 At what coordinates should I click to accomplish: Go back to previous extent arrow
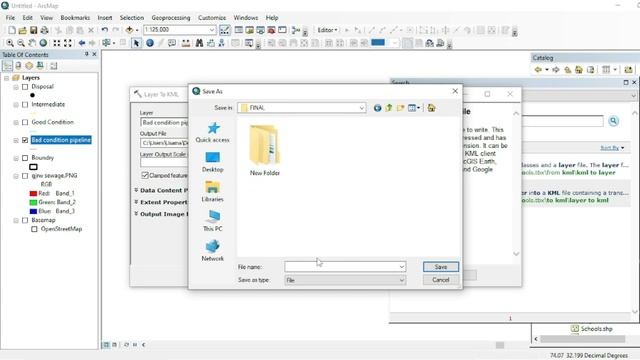pyautogui.click(x=82, y=43)
